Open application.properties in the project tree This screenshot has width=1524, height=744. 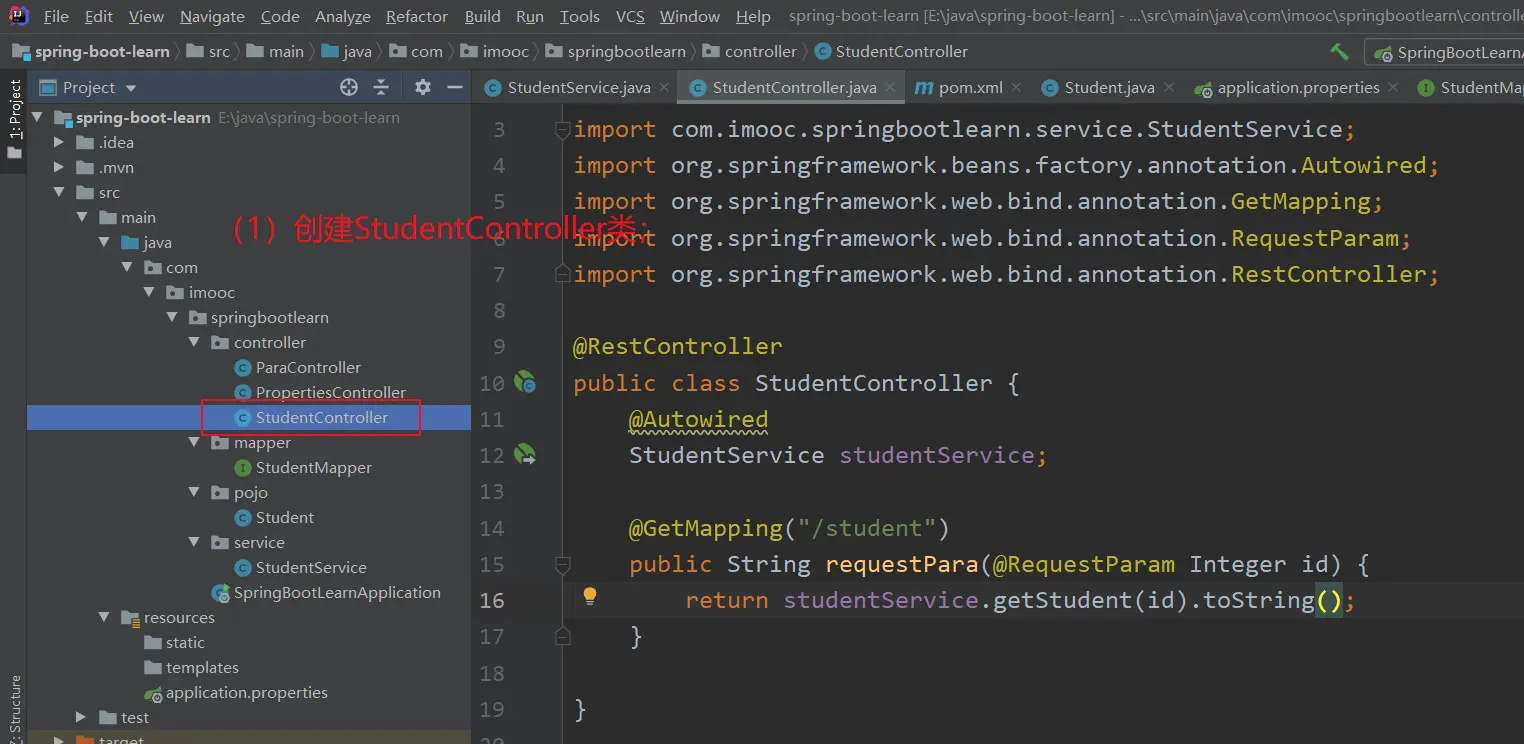point(246,692)
